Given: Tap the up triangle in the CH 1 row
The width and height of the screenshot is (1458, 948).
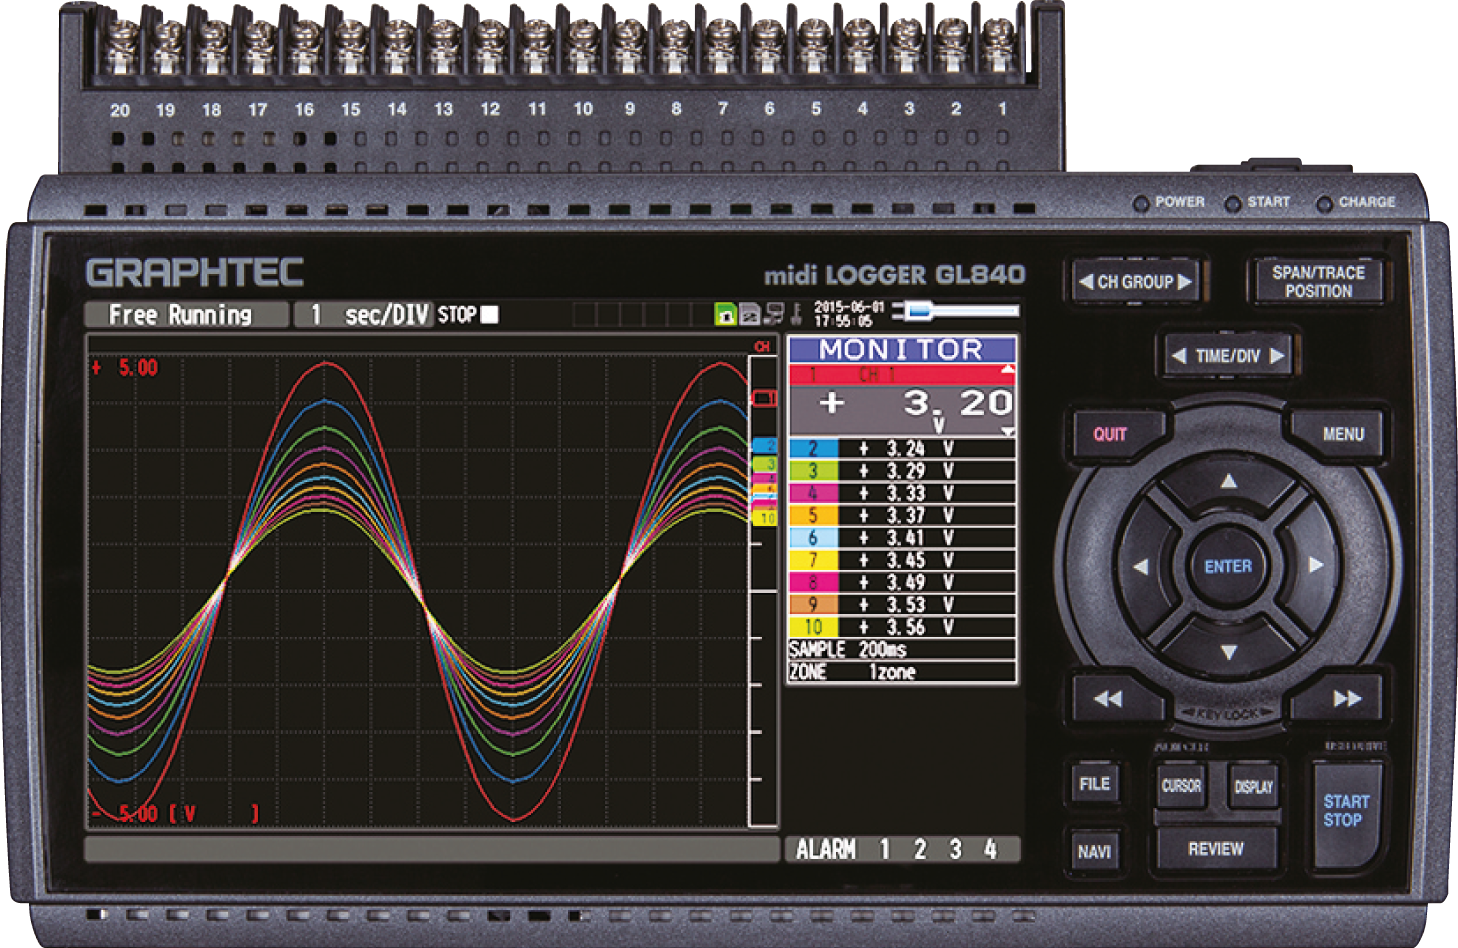Looking at the screenshot, I should click(x=1007, y=370).
